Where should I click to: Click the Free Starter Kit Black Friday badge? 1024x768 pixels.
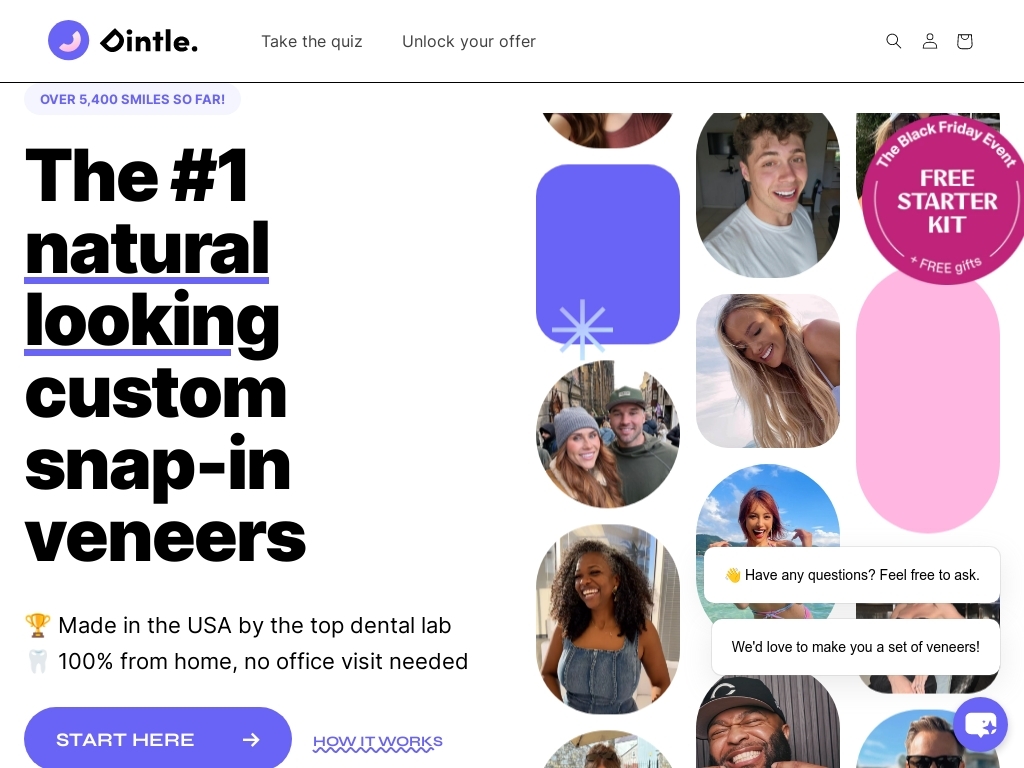tap(945, 200)
